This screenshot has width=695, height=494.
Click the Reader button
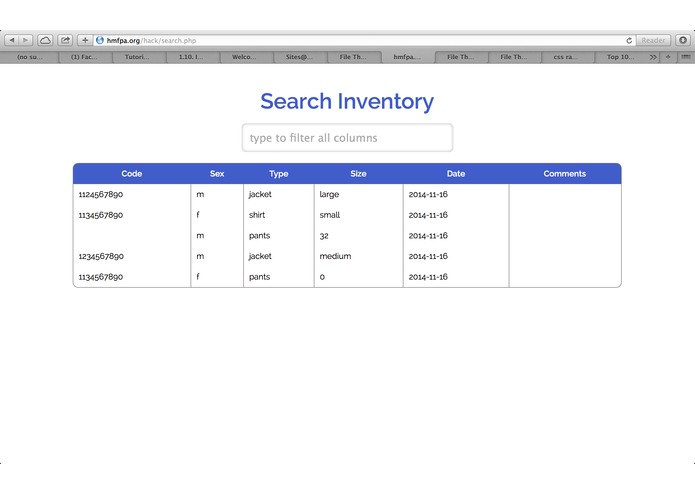coord(653,40)
